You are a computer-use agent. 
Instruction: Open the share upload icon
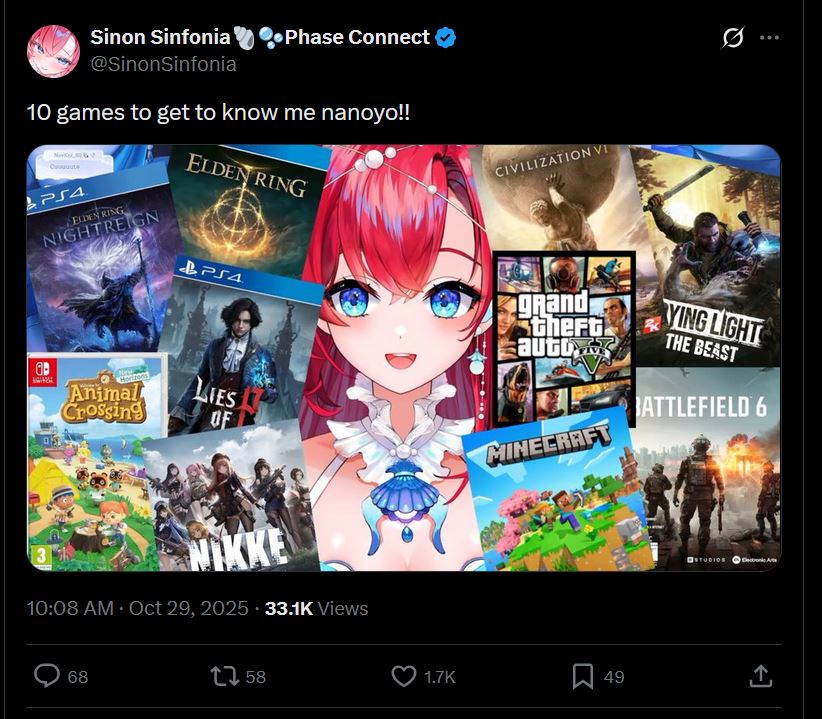click(x=761, y=676)
